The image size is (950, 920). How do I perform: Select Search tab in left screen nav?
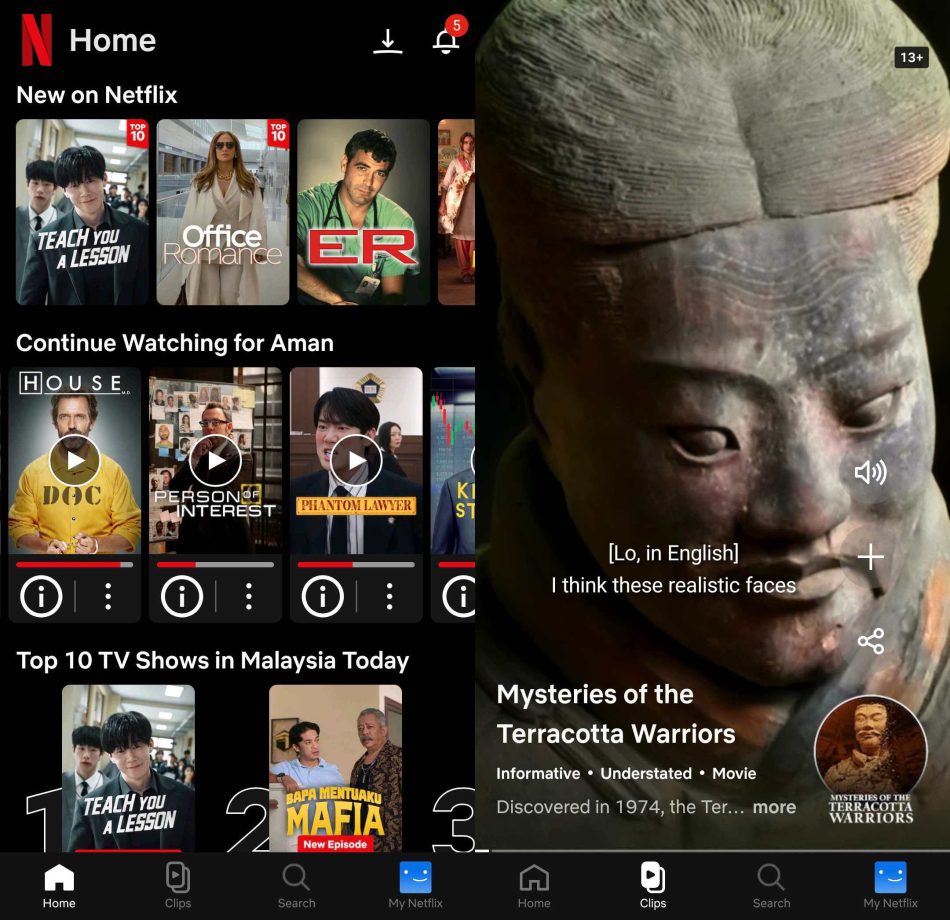[296, 885]
